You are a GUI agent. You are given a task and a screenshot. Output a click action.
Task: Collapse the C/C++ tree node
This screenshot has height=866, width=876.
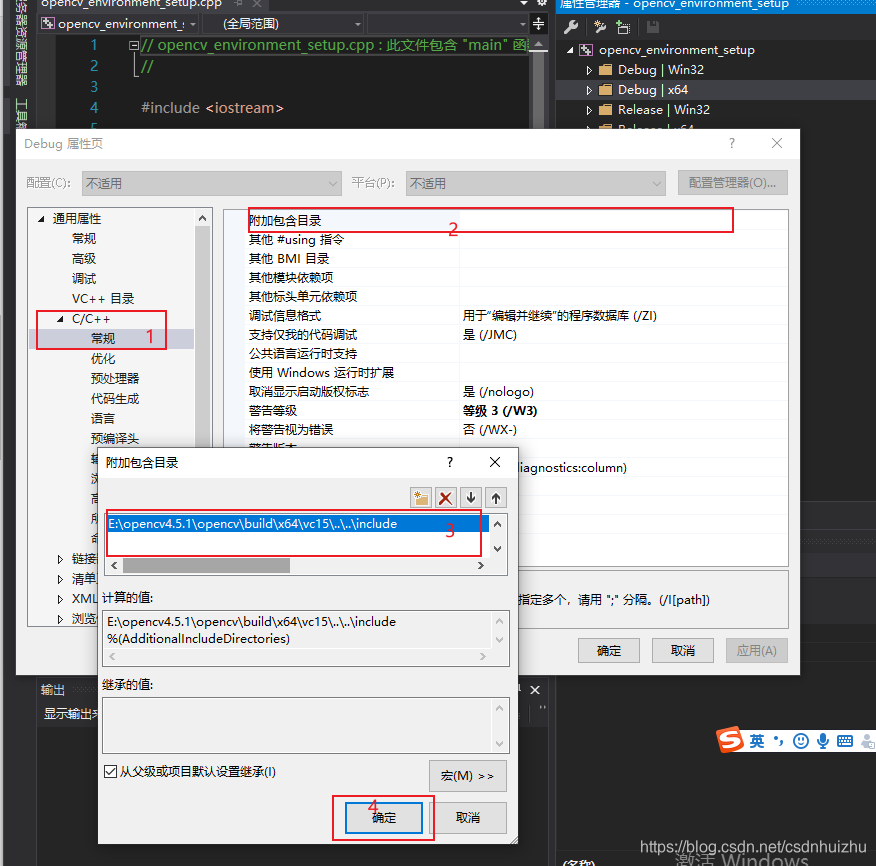60,319
